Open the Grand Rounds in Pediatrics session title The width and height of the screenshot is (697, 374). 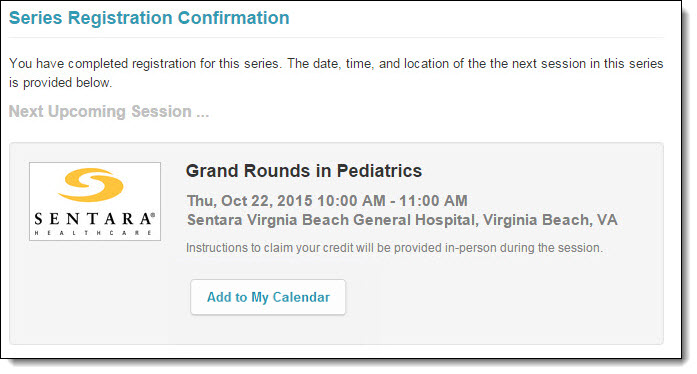click(x=304, y=171)
